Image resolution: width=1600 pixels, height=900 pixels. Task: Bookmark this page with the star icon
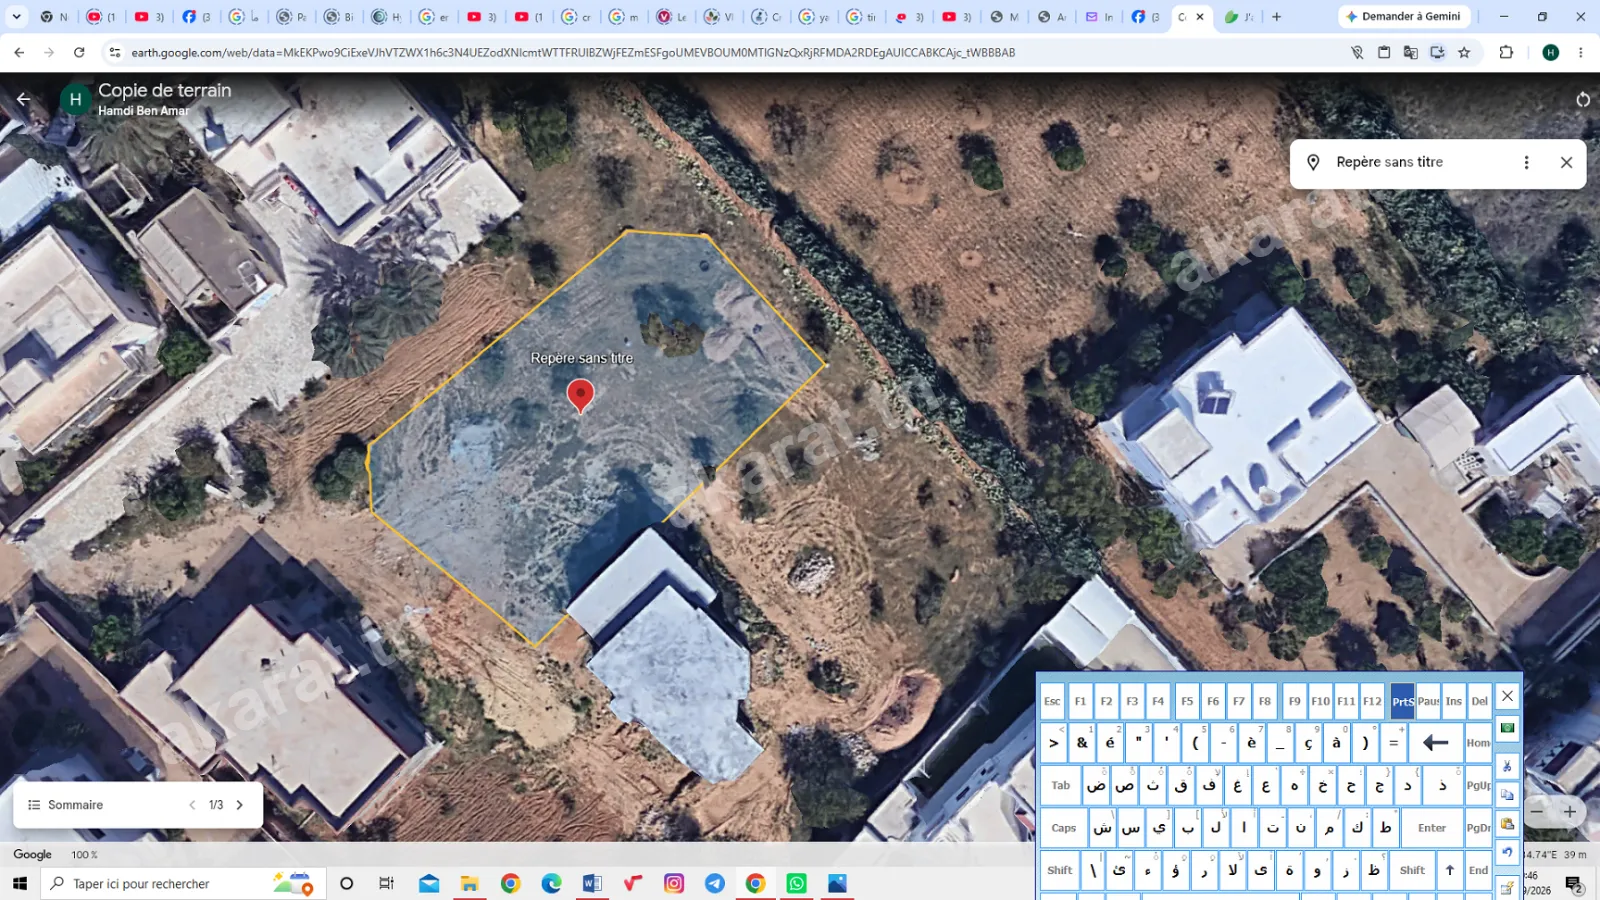tap(1464, 53)
